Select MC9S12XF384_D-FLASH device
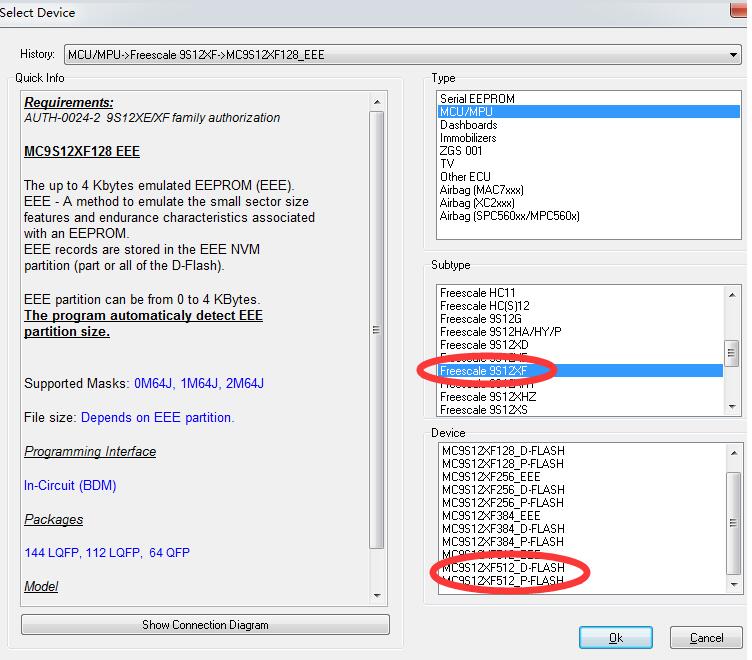 pos(582,529)
